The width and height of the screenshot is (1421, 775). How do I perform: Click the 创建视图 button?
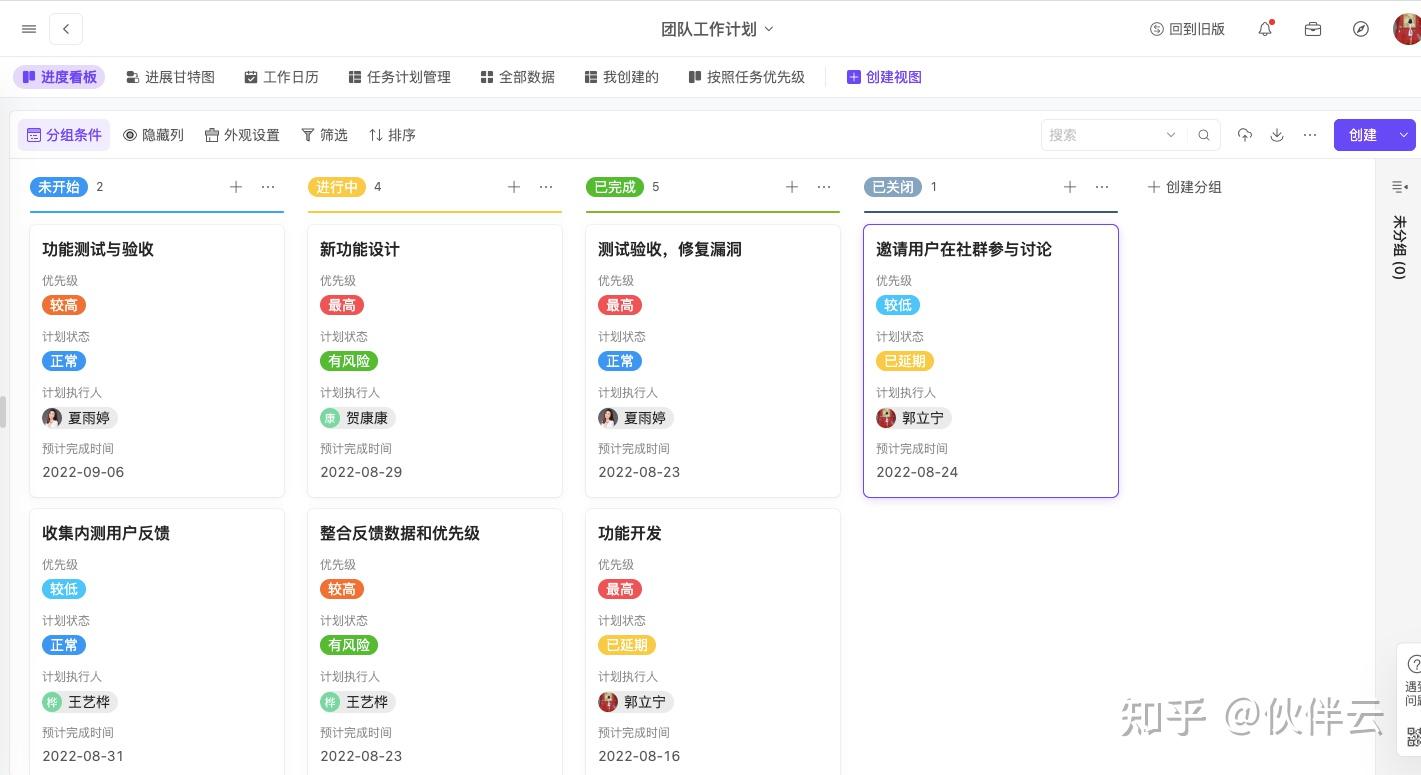point(884,77)
